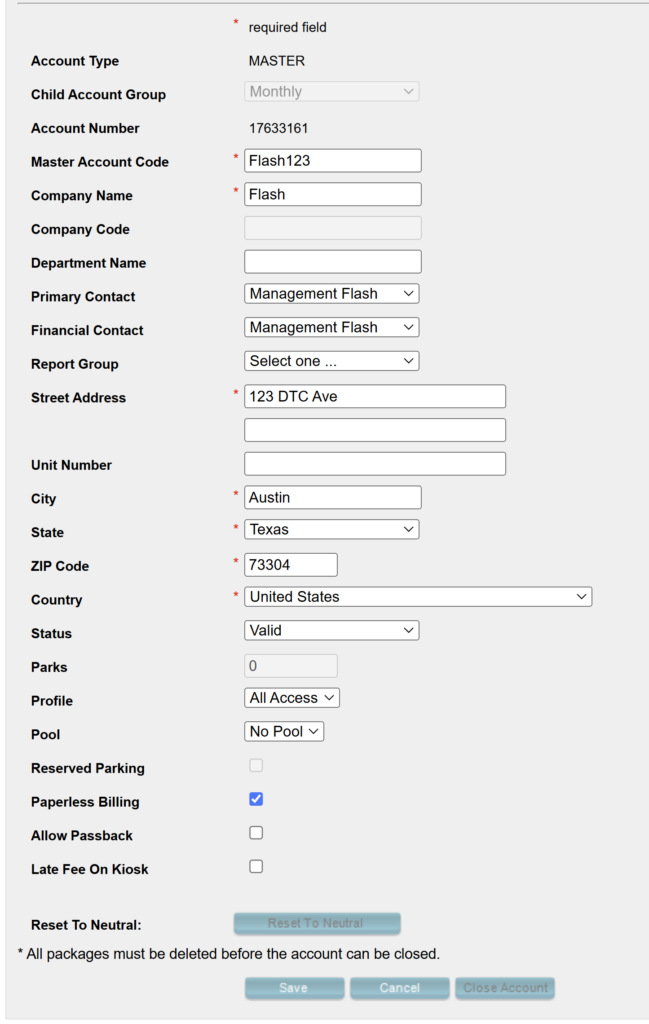Enable Late Fee On Kiosk checkbox
The width and height of the screenshot is (649, 1024).
point(256,867)
